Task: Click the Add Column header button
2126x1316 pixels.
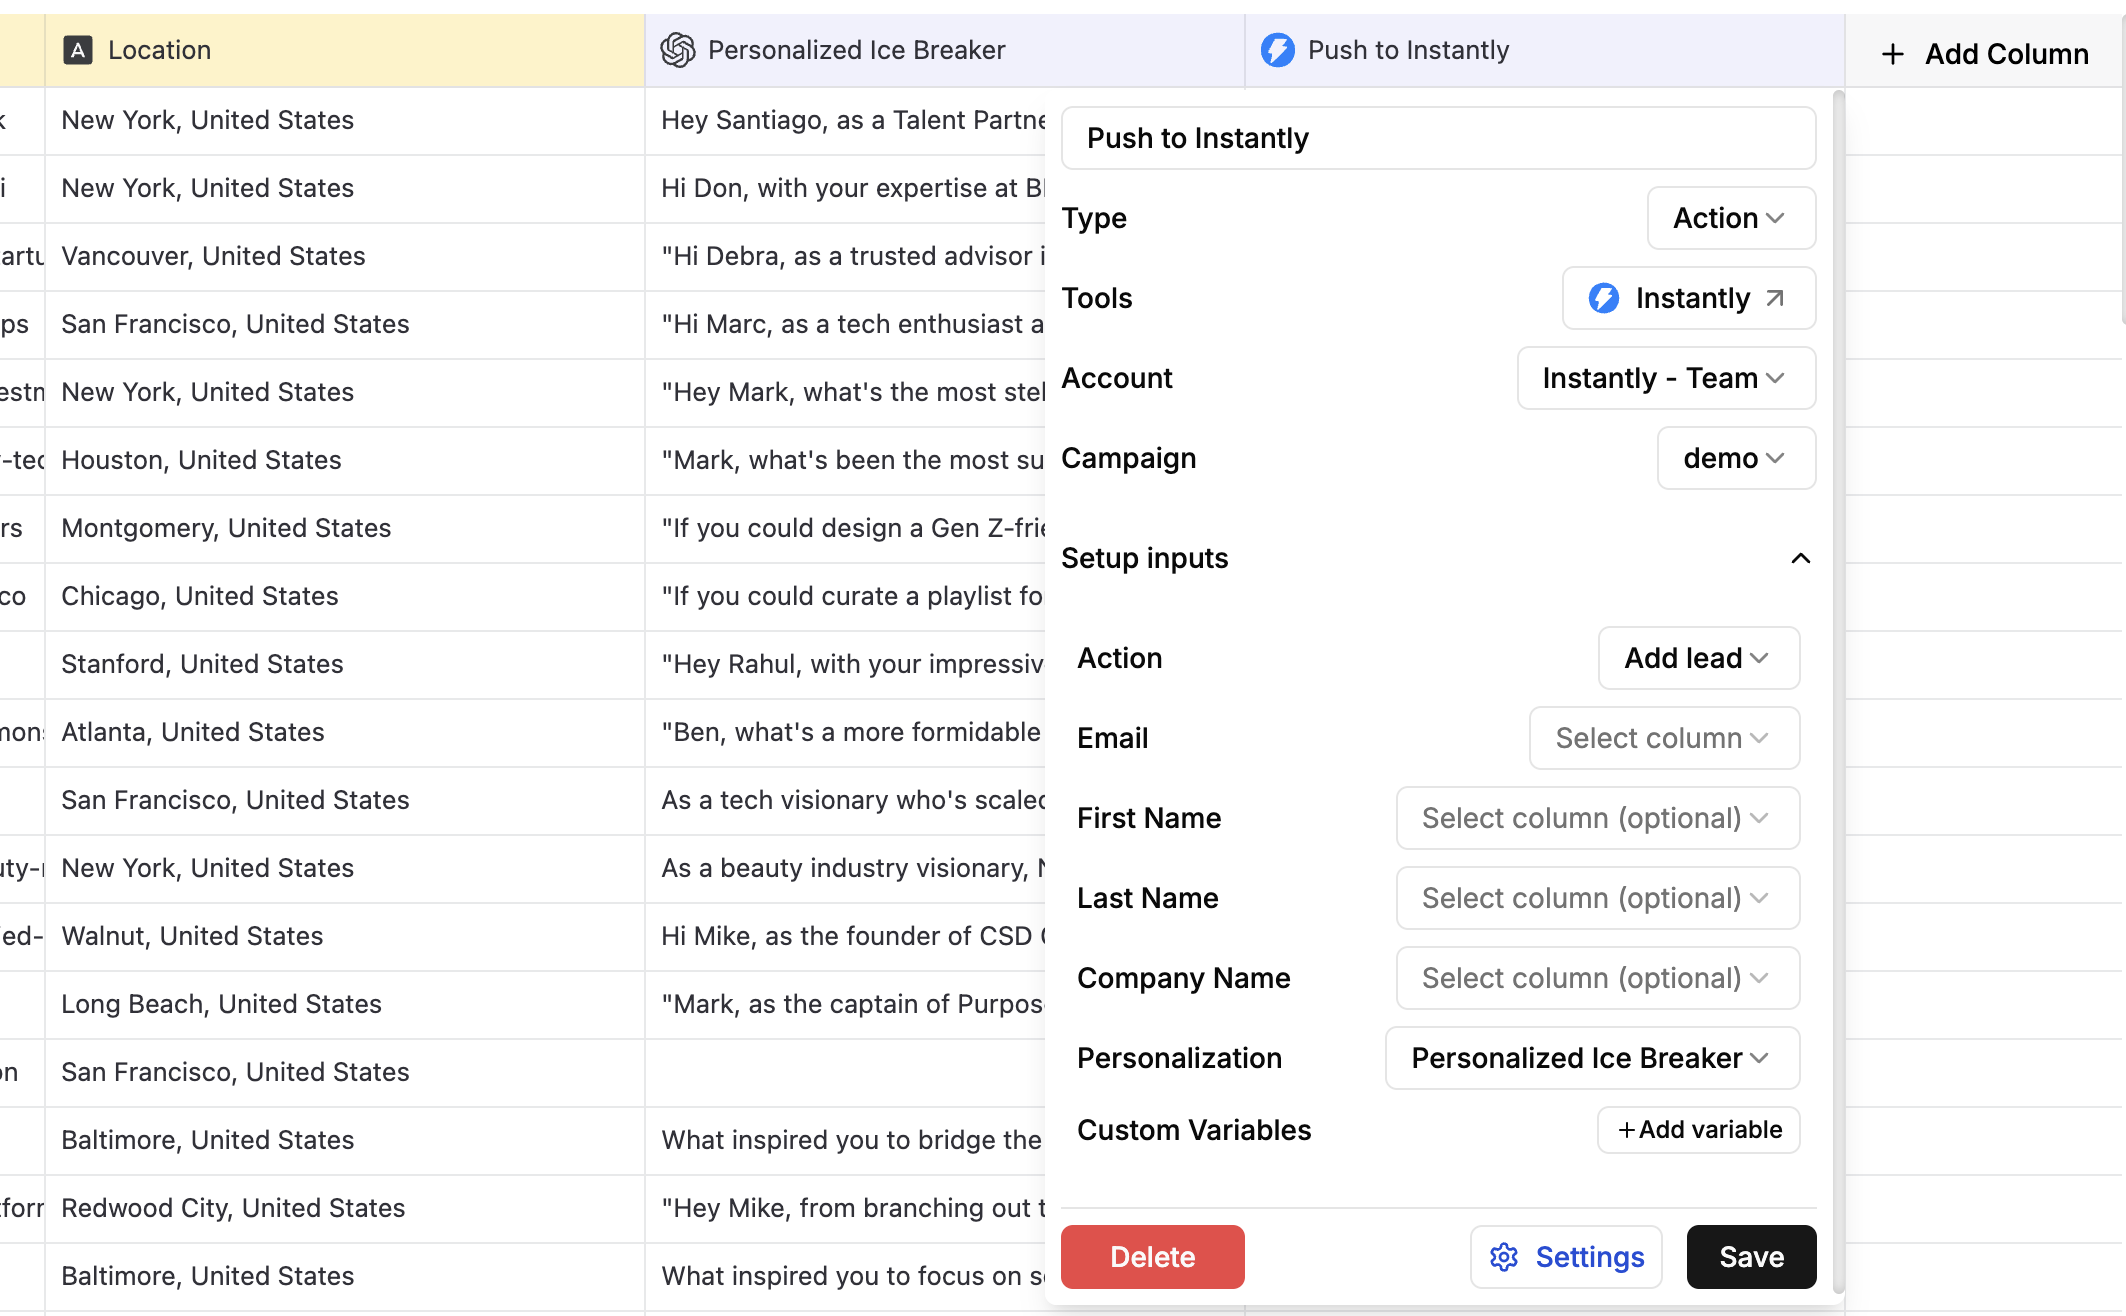Action: tap(1984, 54)
